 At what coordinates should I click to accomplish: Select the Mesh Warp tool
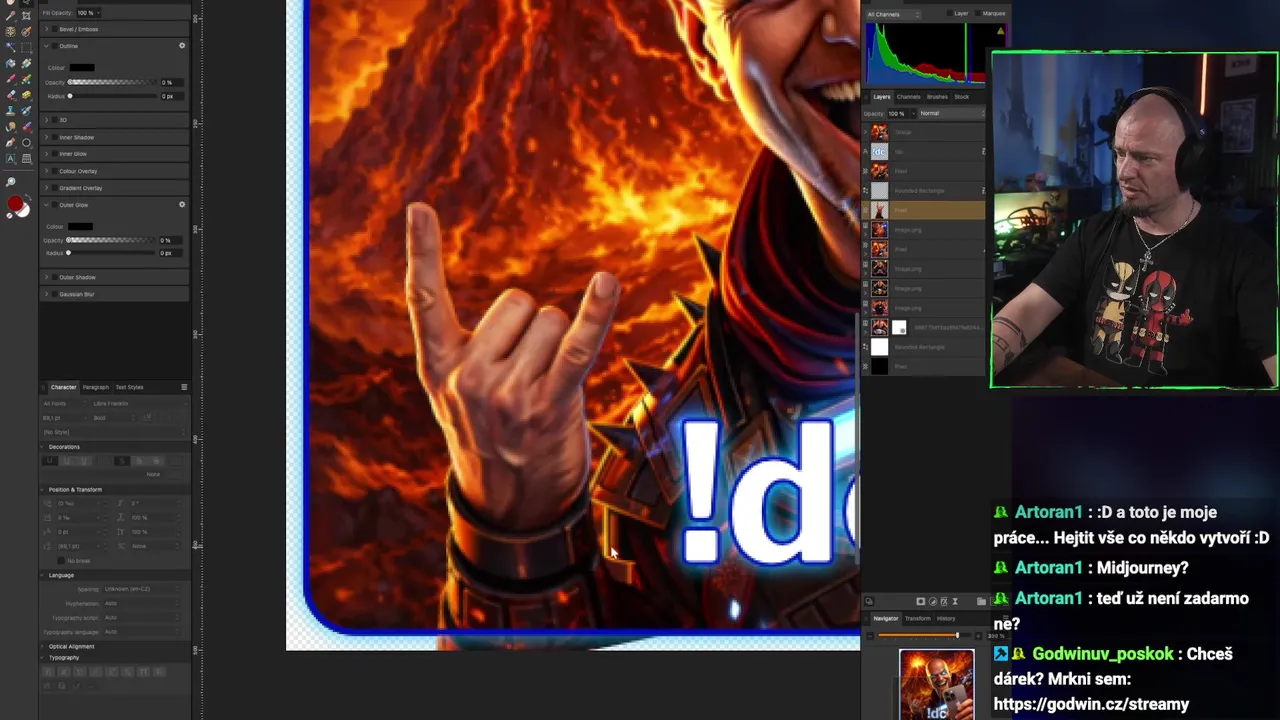[27, 158]
